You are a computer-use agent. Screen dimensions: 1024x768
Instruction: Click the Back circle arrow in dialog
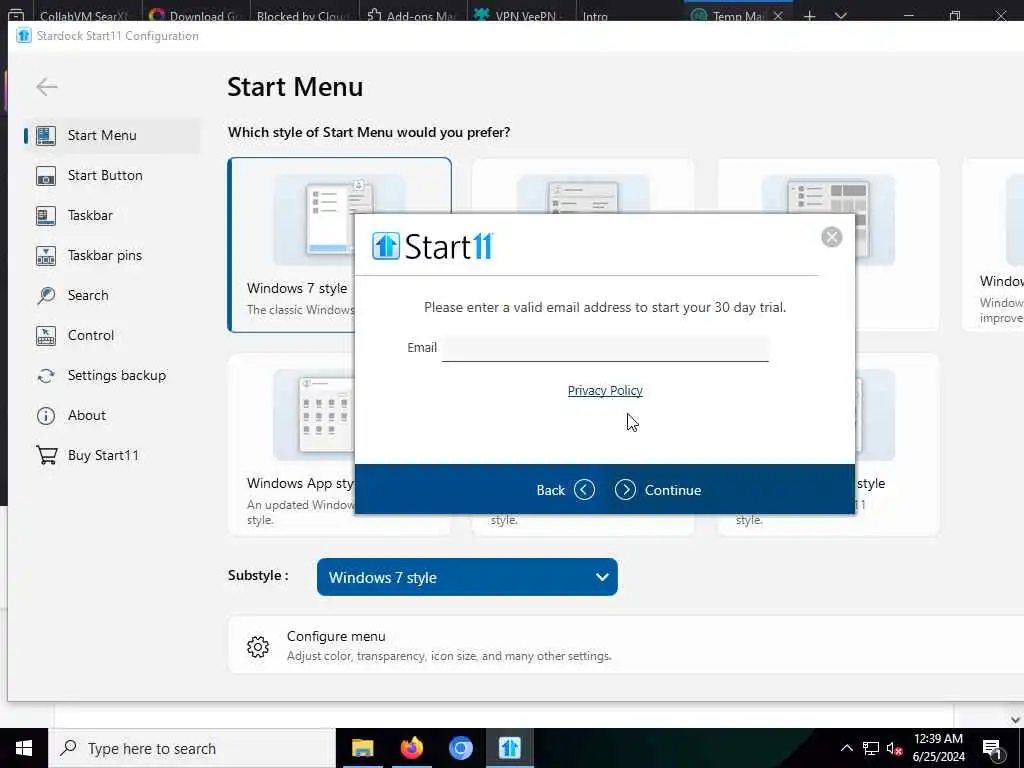coord(584,490)
